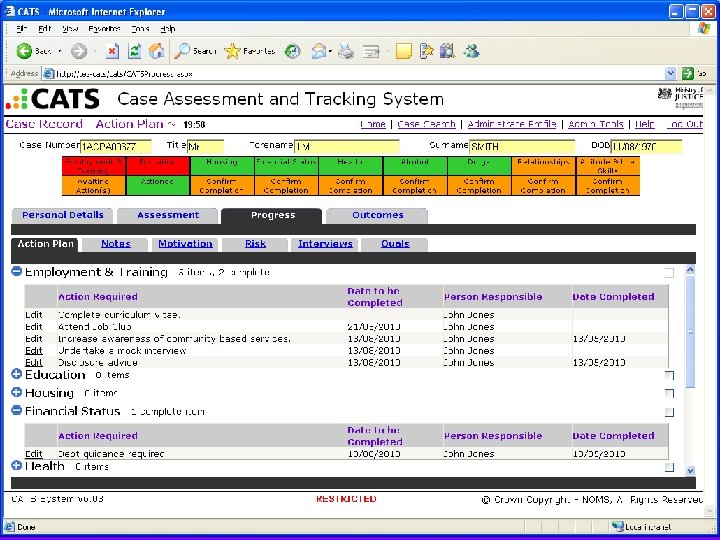Stop page loading with the red X icon
The image size is (720, 540).
point(112,51)
